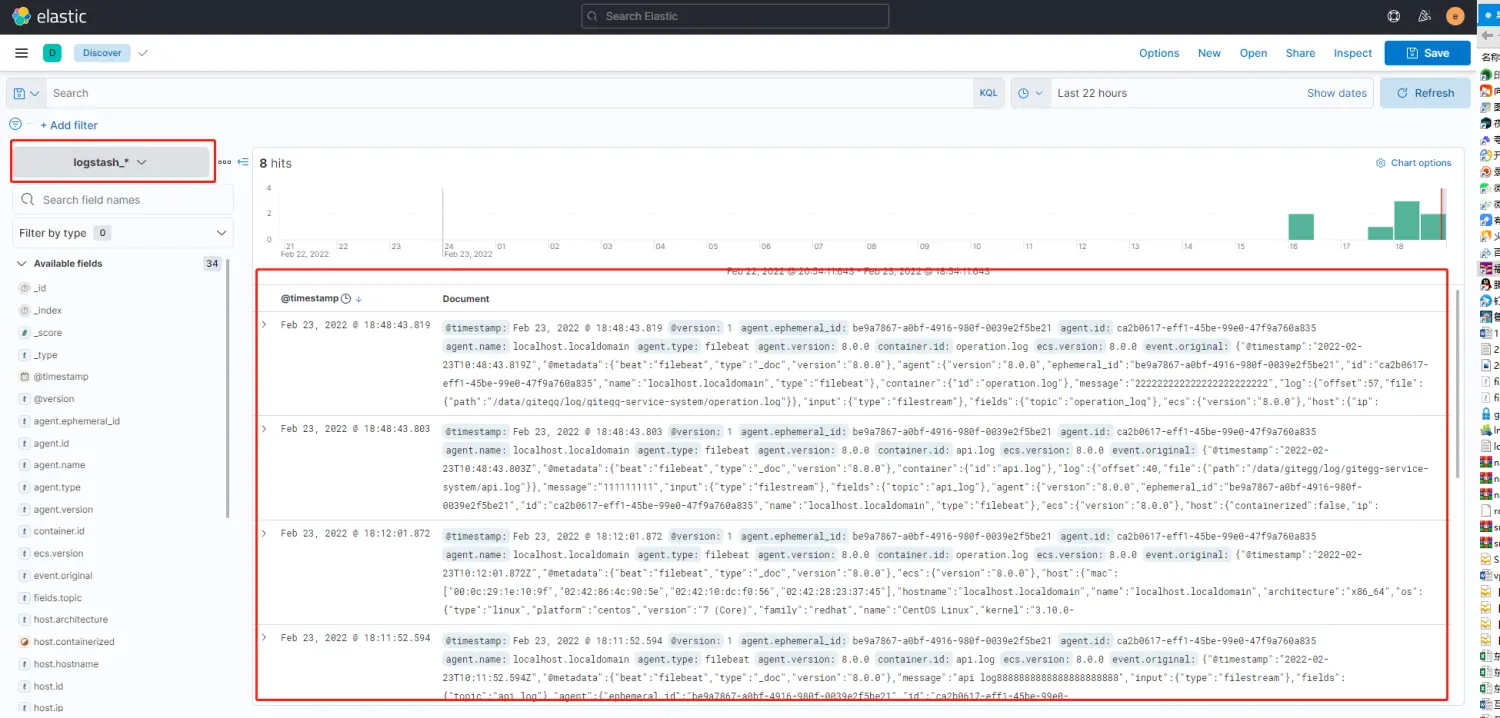Click filter options icon beside Add filter
The height and width of the screenshot is (718, 1500).
[x=15, y=124]
